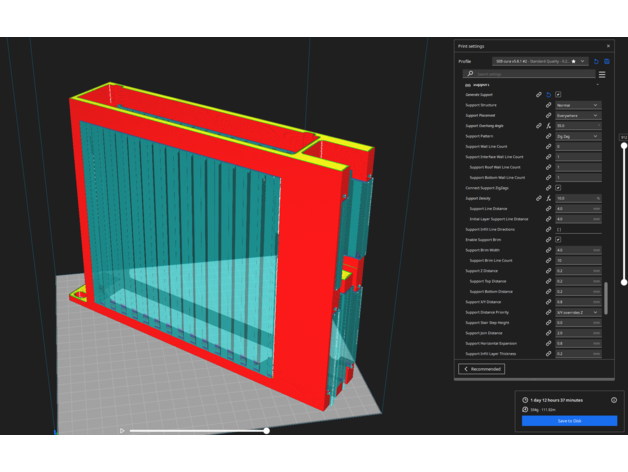Click the simulation path slider handle

point(266,431)
